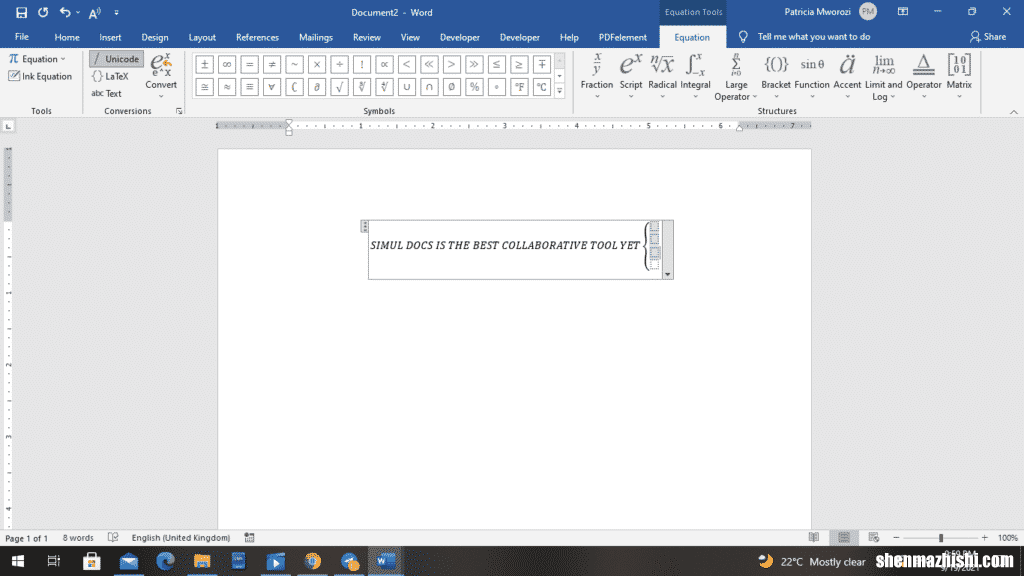Adjust the zoom slider handle
Image resolution: width=1024 pixels, height=576 pixels.
pos(941,537)
